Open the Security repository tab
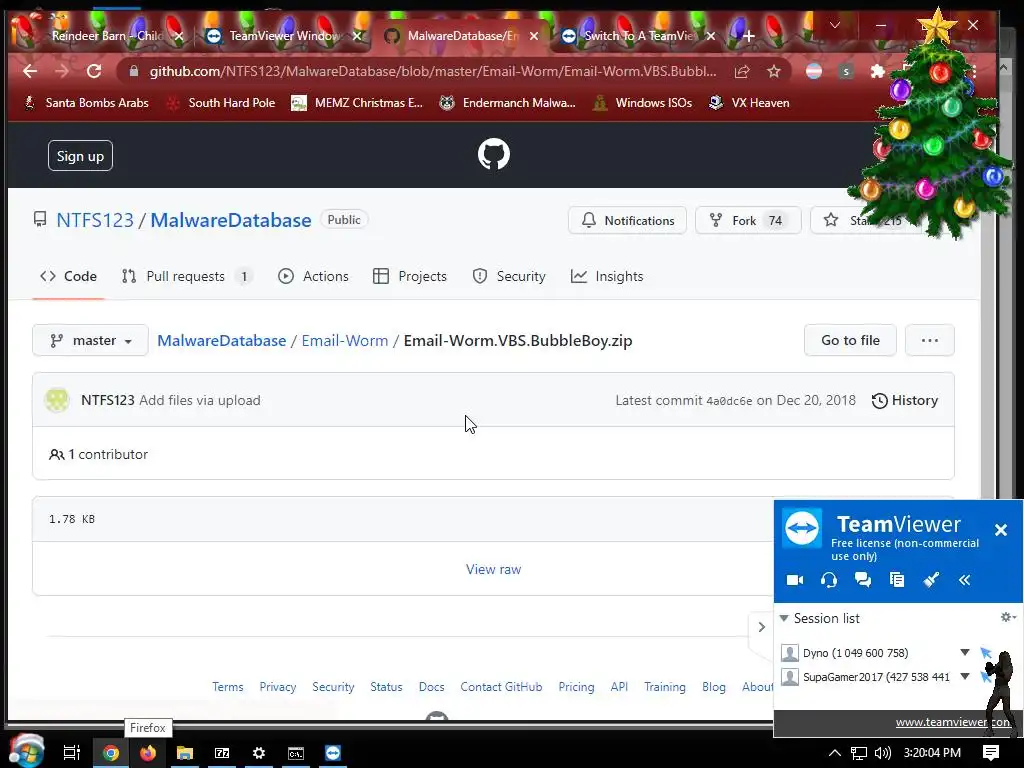 tap(509, 276)
